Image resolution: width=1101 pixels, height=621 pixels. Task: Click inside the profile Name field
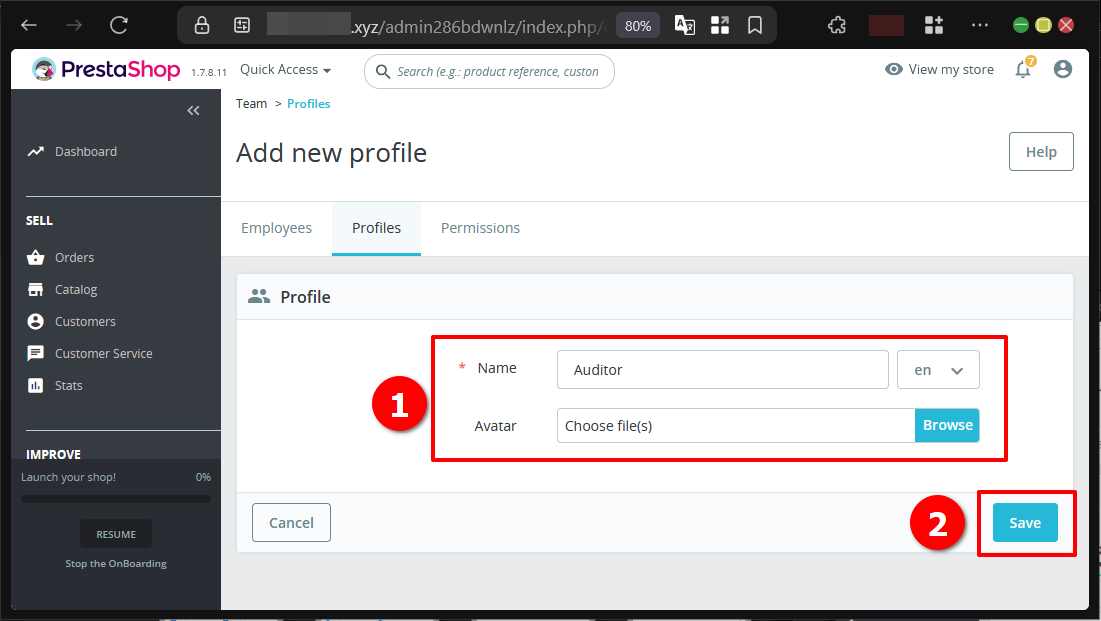tap(722, 369)
